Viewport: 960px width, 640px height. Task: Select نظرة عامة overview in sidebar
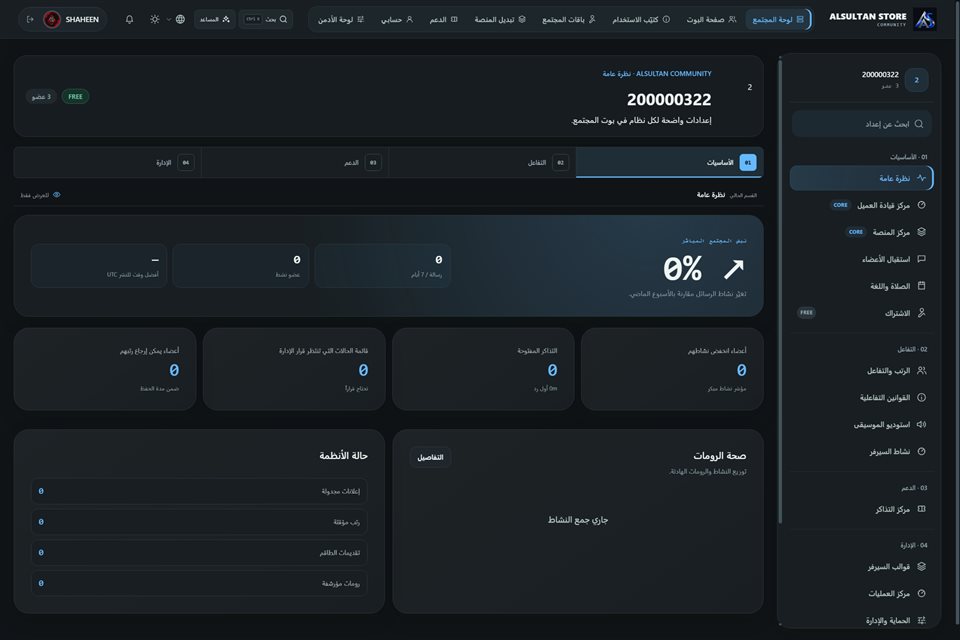coord(861,178)
